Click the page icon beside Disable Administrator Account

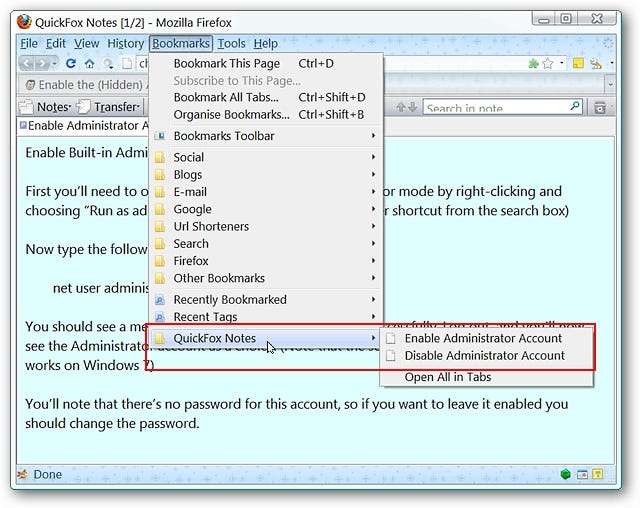[391, 356]
